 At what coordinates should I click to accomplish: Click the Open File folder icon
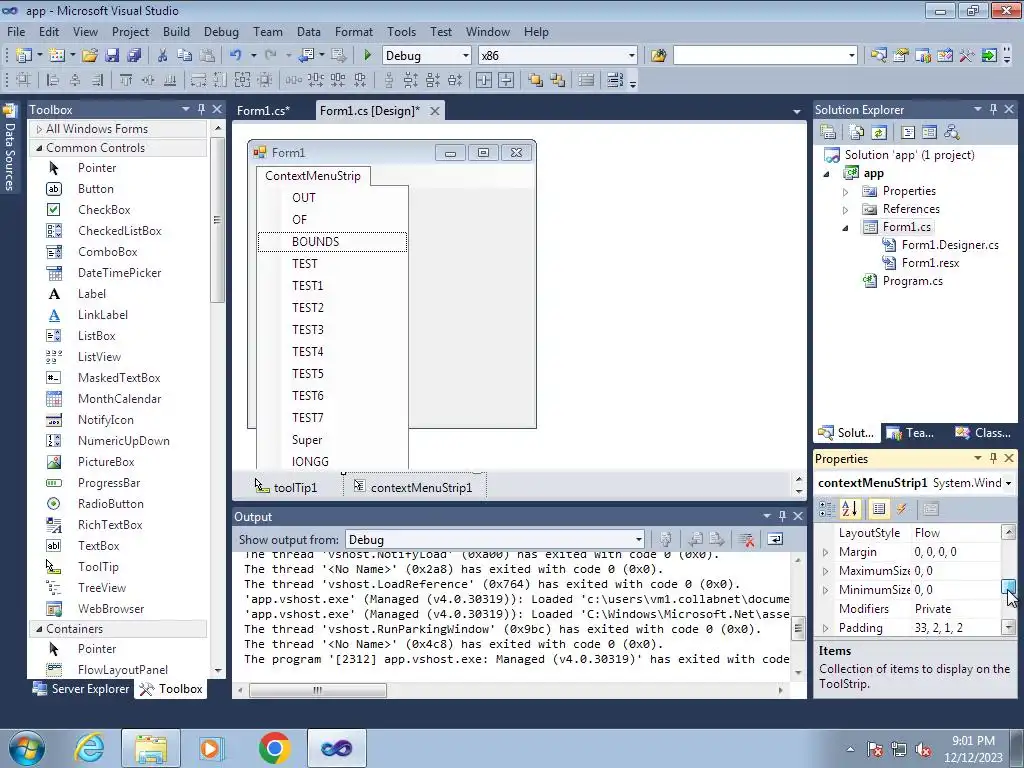(90, 56)
